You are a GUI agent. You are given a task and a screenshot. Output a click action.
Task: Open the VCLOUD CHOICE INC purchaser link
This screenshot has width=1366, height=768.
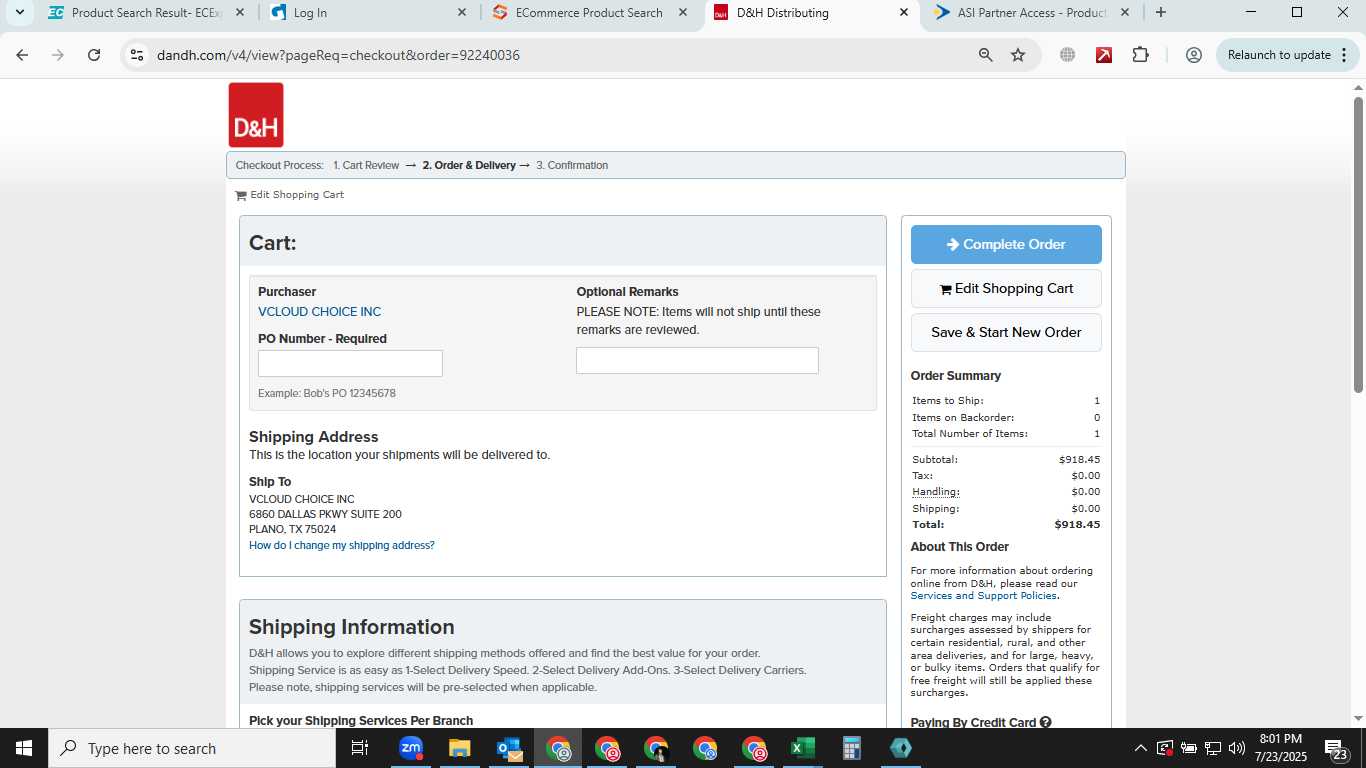pos(319,312)
